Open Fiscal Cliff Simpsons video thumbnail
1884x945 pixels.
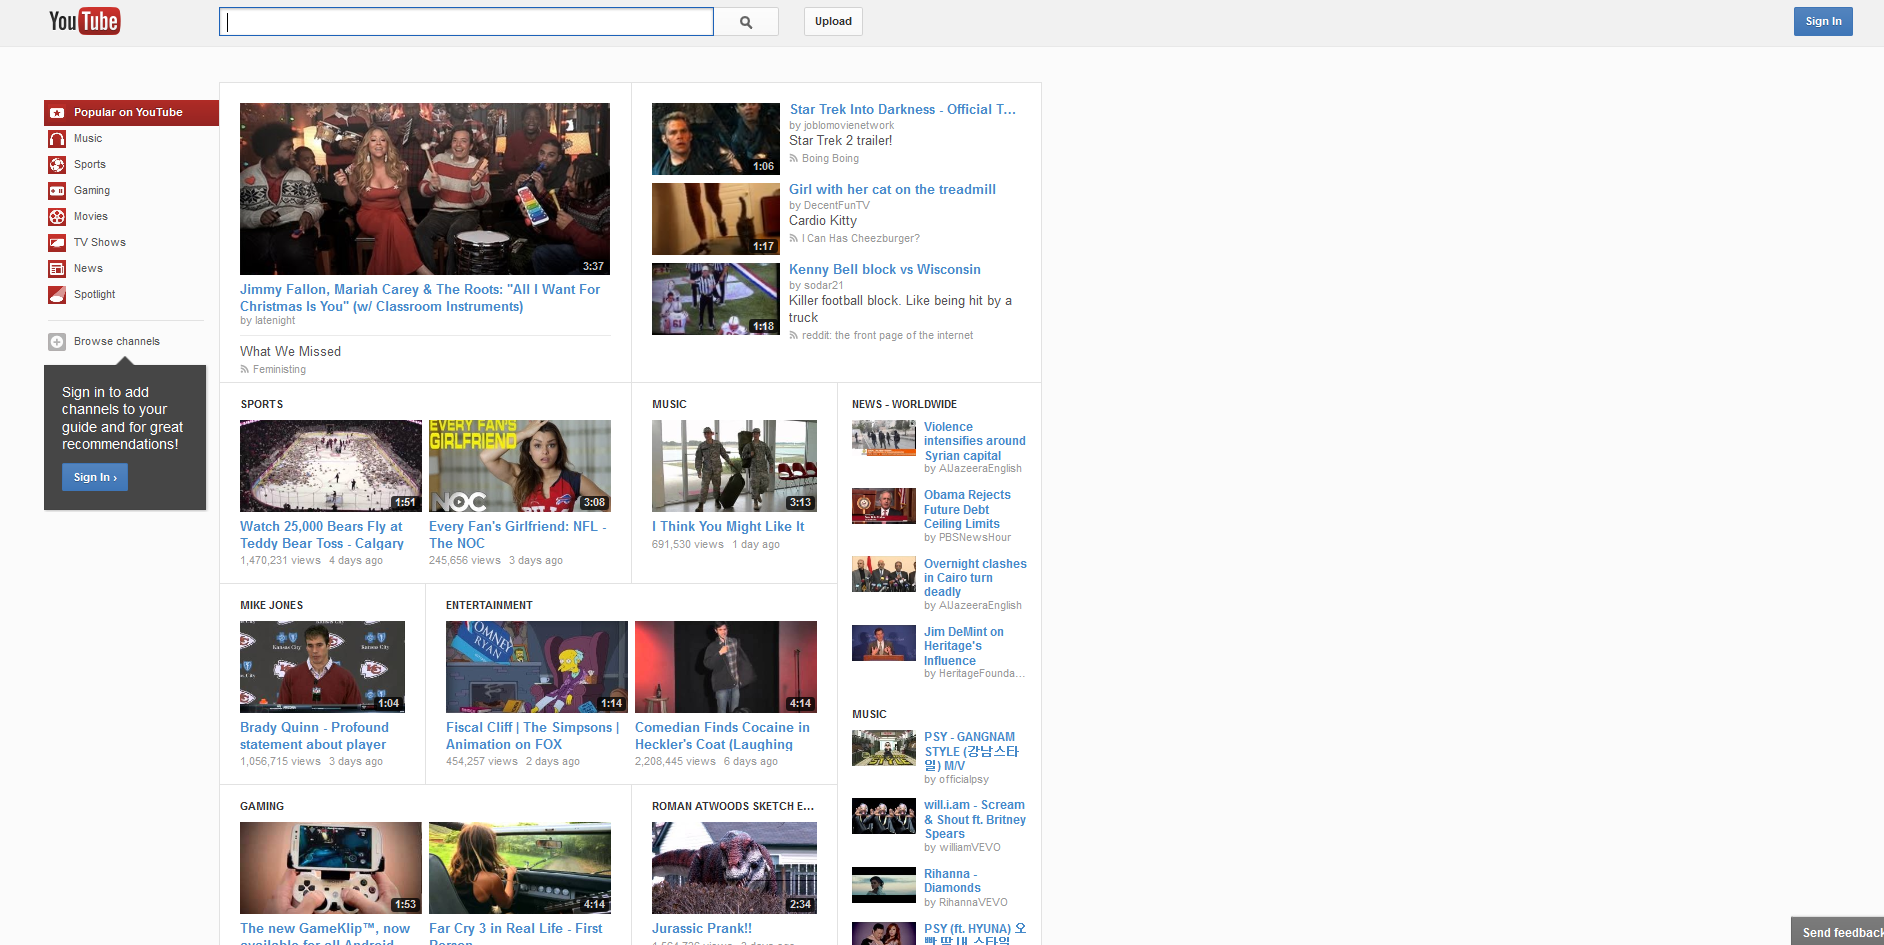[537, 667]
